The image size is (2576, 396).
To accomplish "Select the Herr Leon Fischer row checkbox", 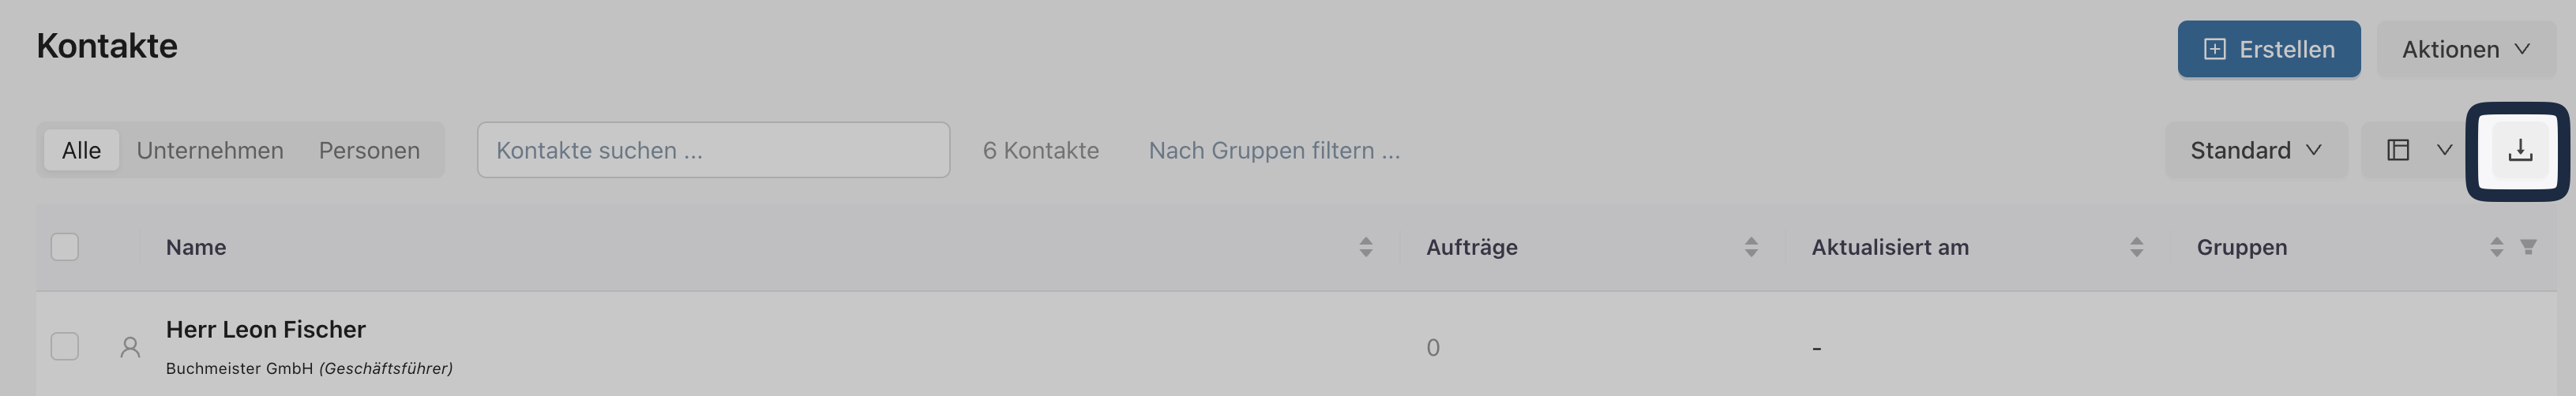I will 65,346.
